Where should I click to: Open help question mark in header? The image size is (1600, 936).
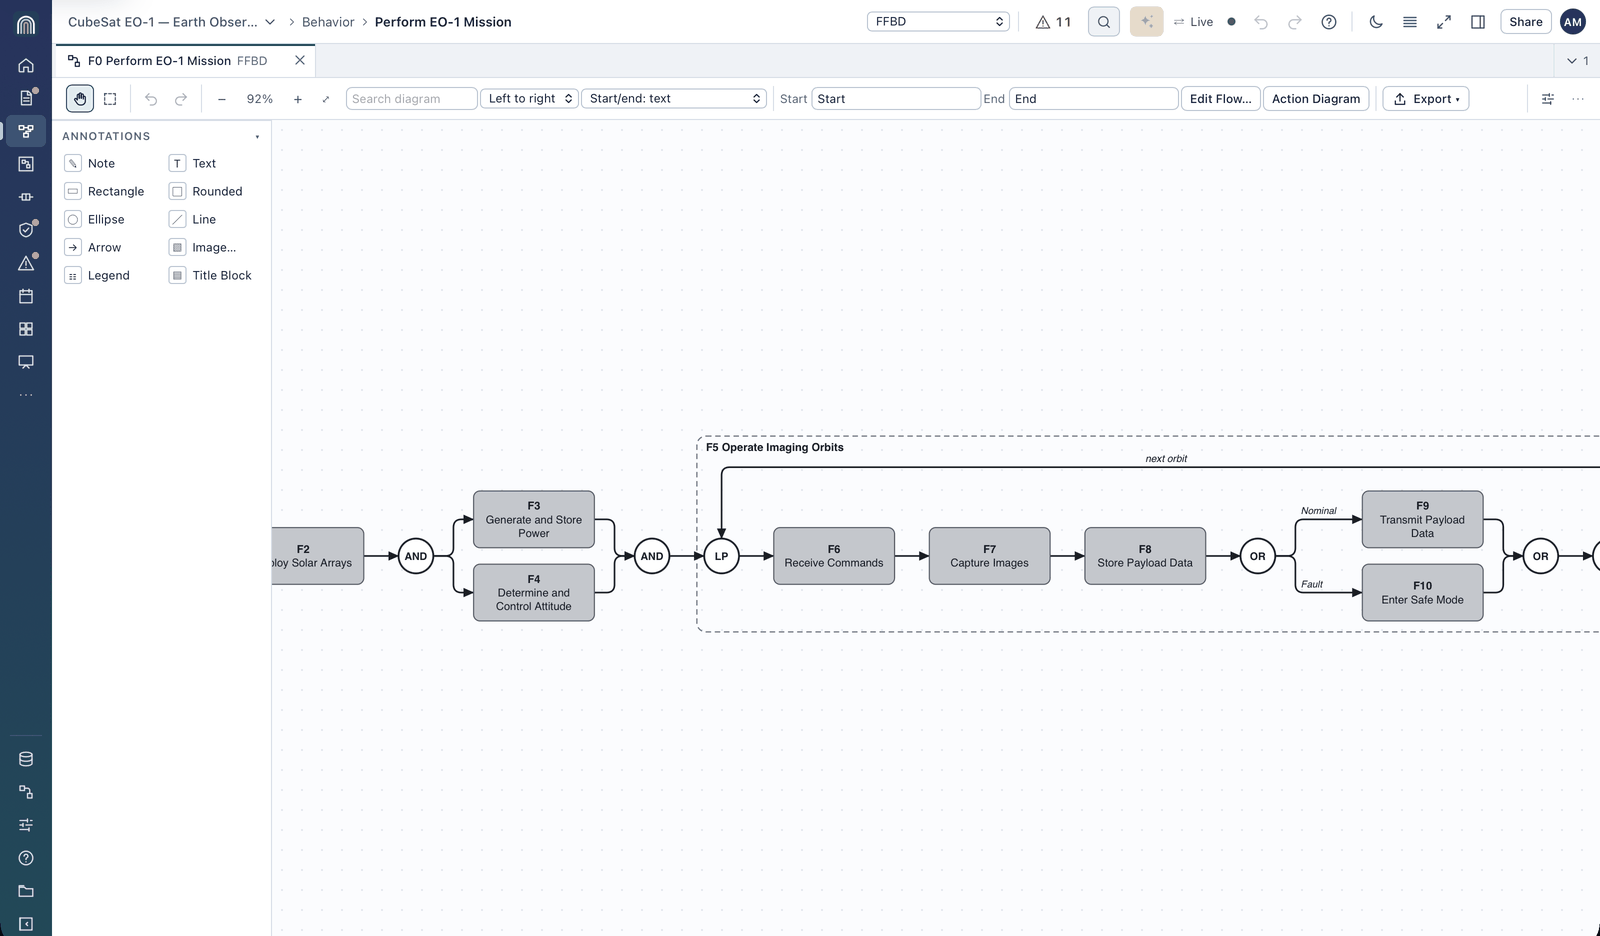click(1329, 22)
